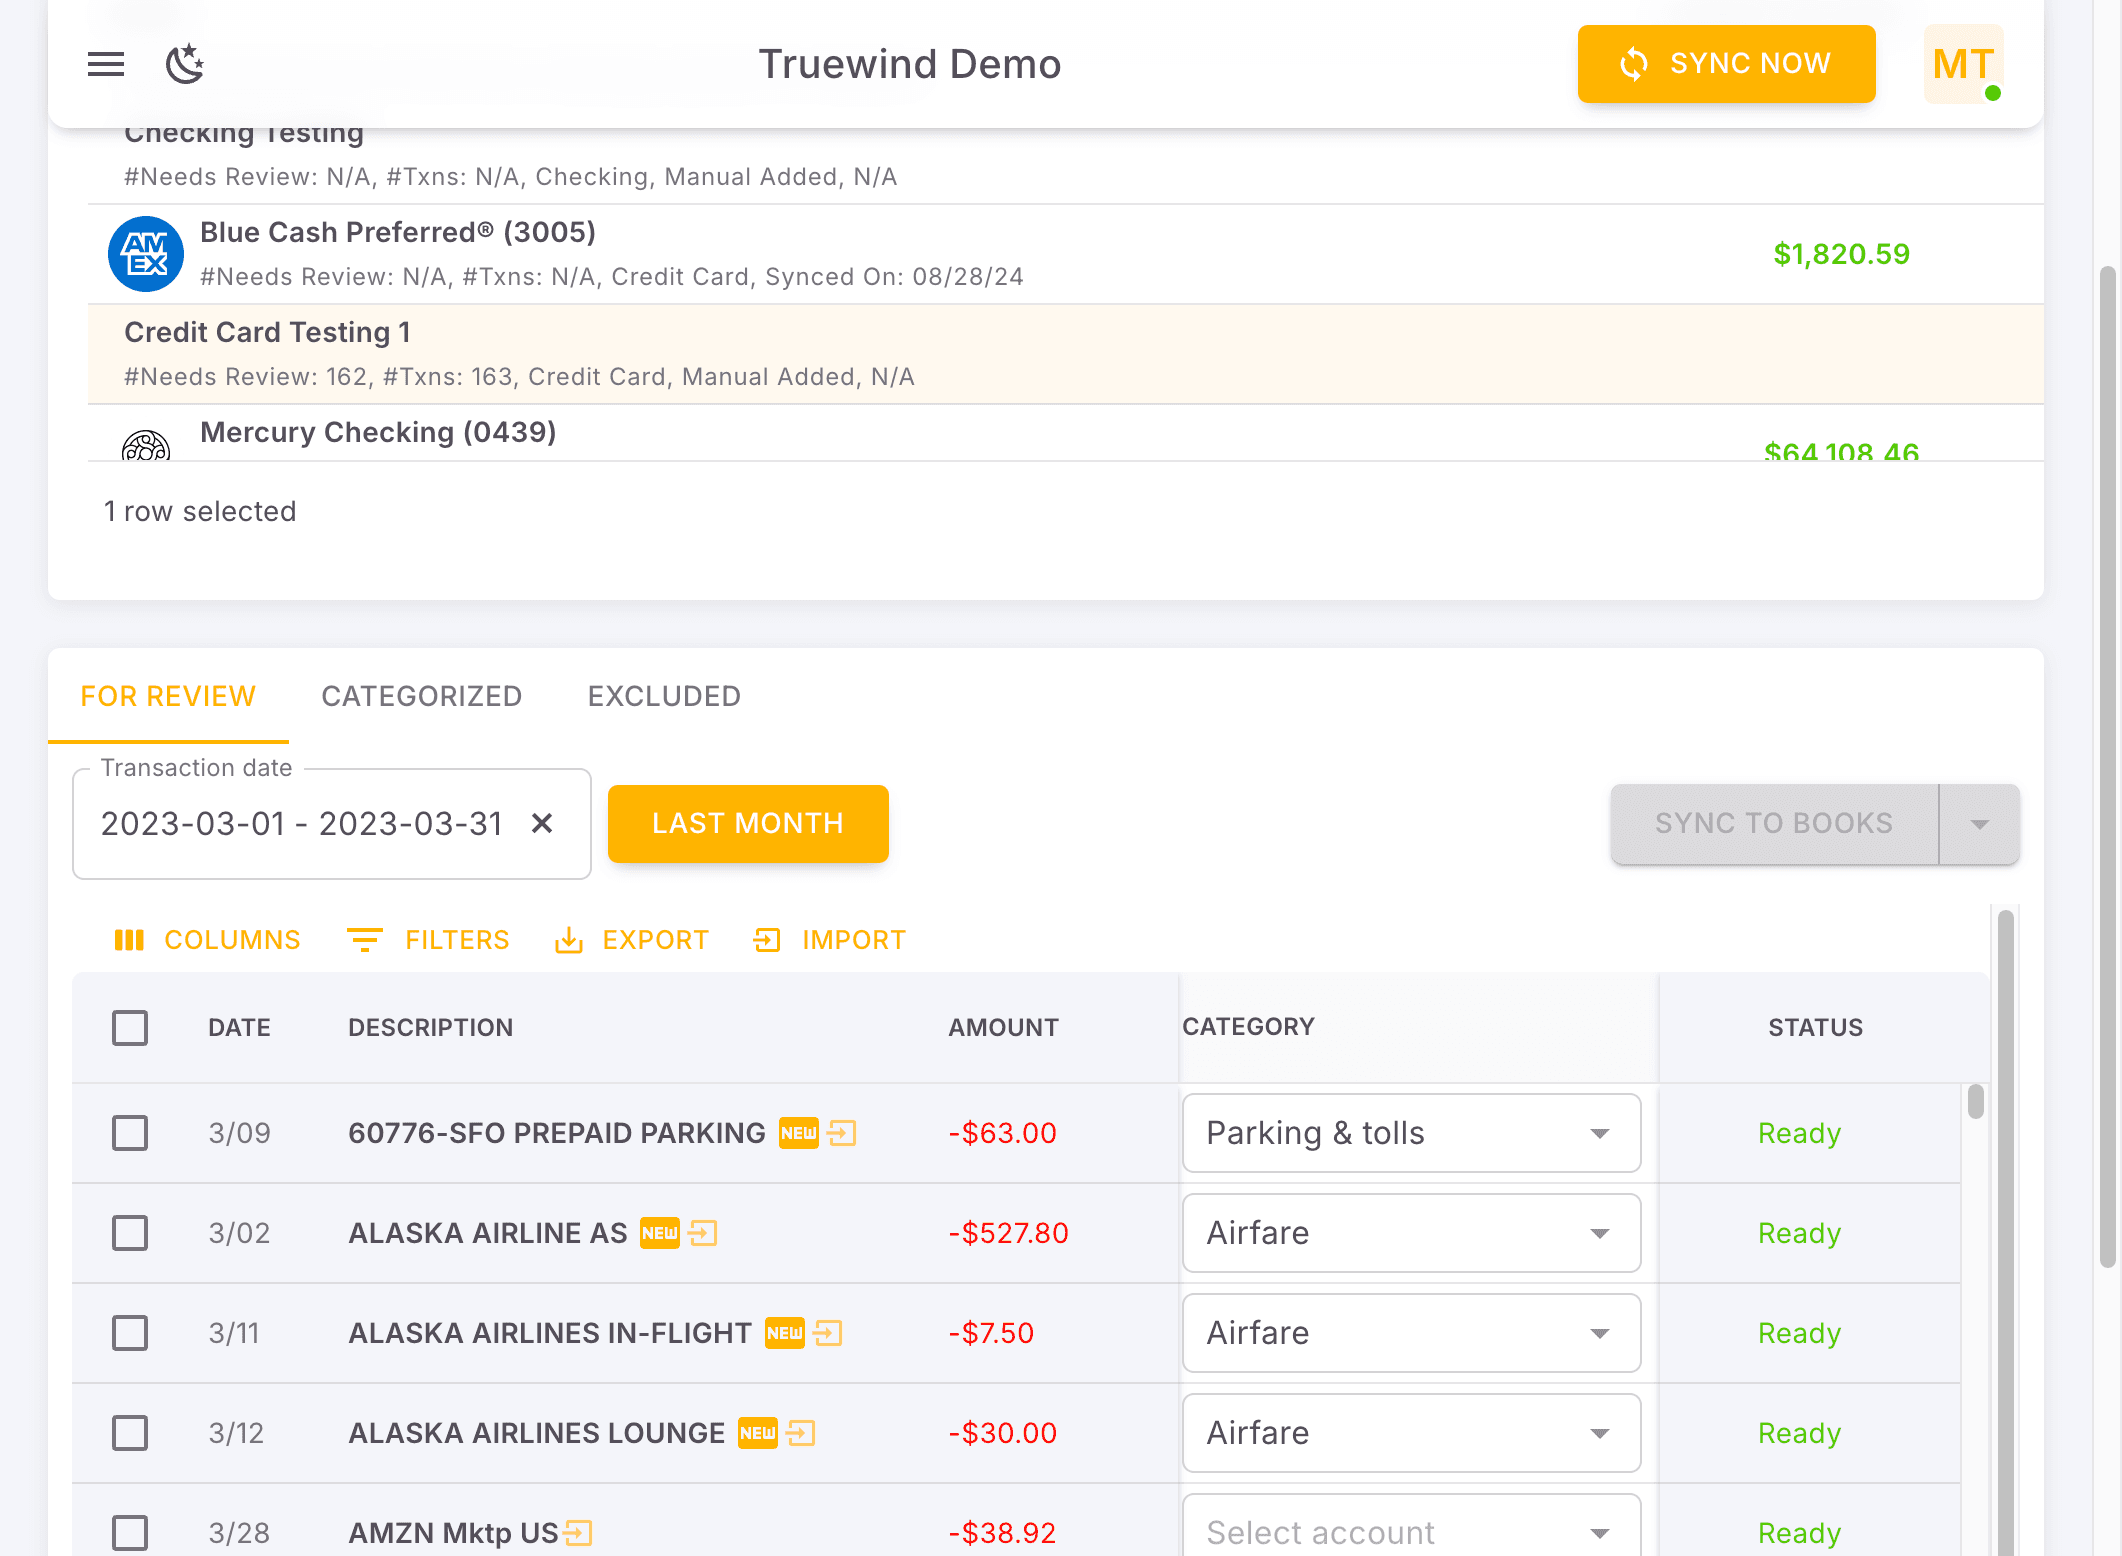Open the COLUMNS settings
The image size is (2122, 1556).
pos(207,940)
